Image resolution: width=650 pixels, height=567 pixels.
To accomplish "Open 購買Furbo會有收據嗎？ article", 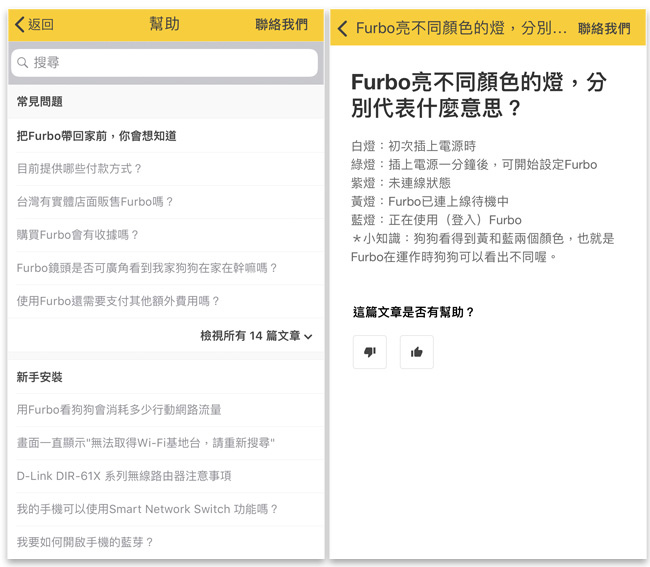I will point(166,235).
